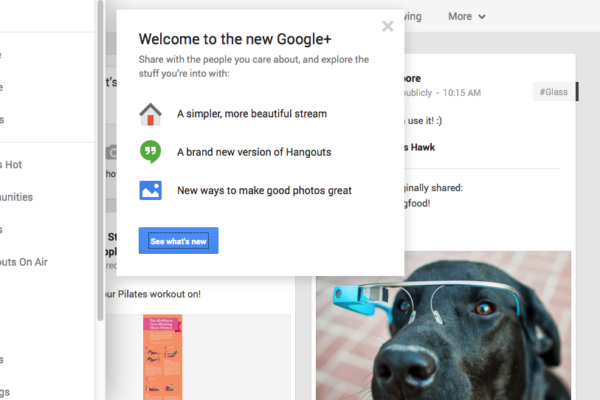Select the Hot item in sidebar
Screen dimensions: 600x400
[x=11, y=165]
